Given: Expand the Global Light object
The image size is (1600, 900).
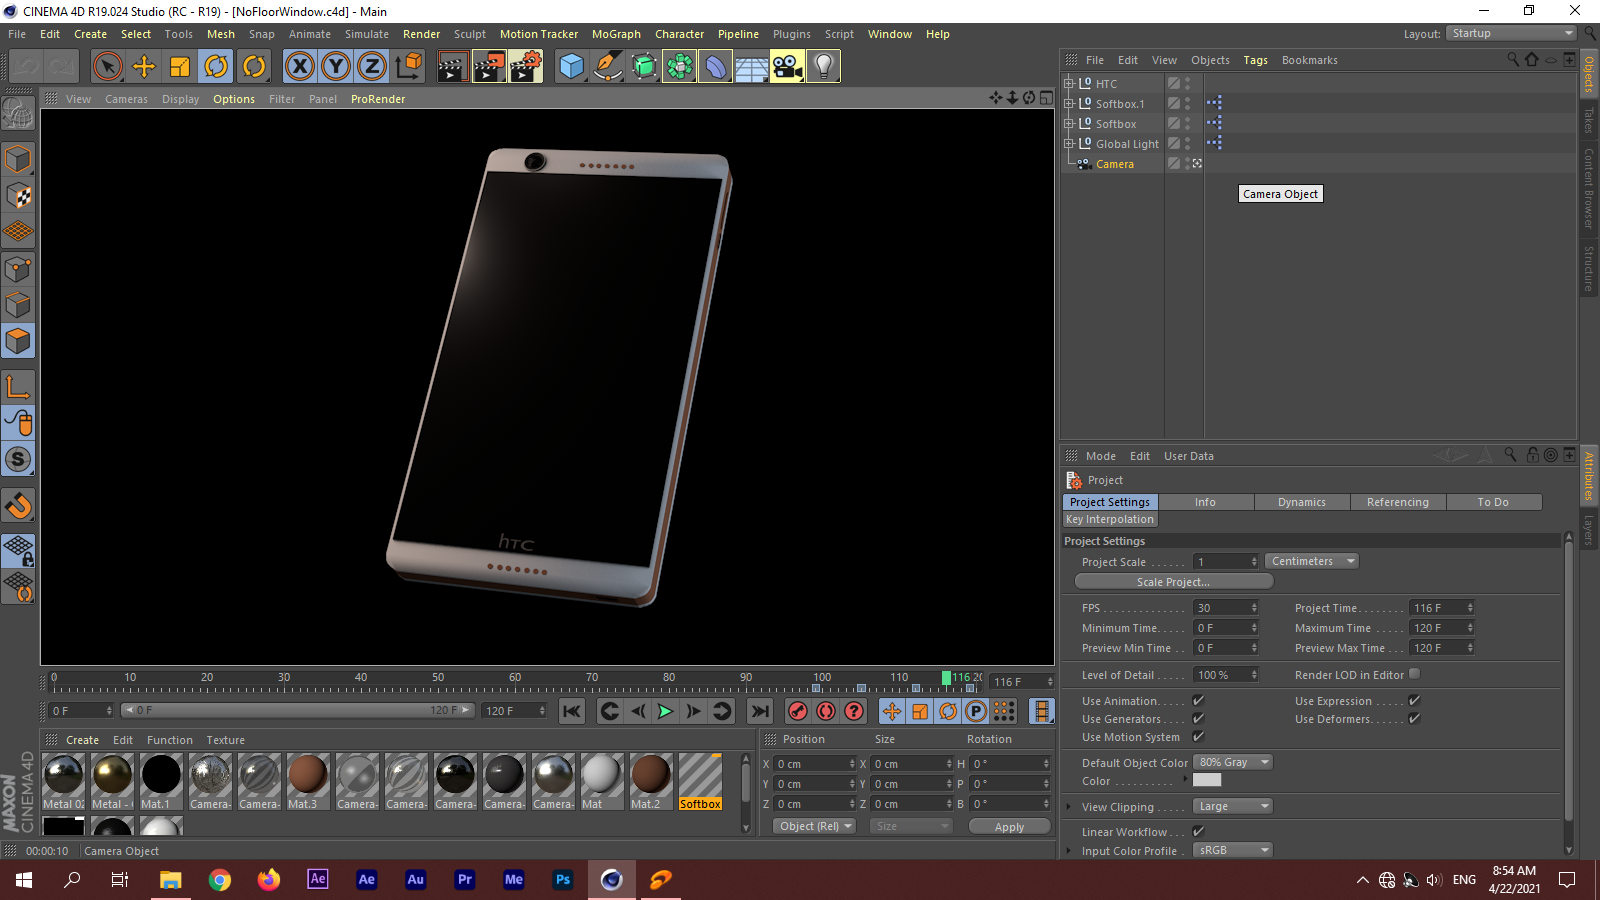Looking at the screenshot, I should click(1068, 144).
